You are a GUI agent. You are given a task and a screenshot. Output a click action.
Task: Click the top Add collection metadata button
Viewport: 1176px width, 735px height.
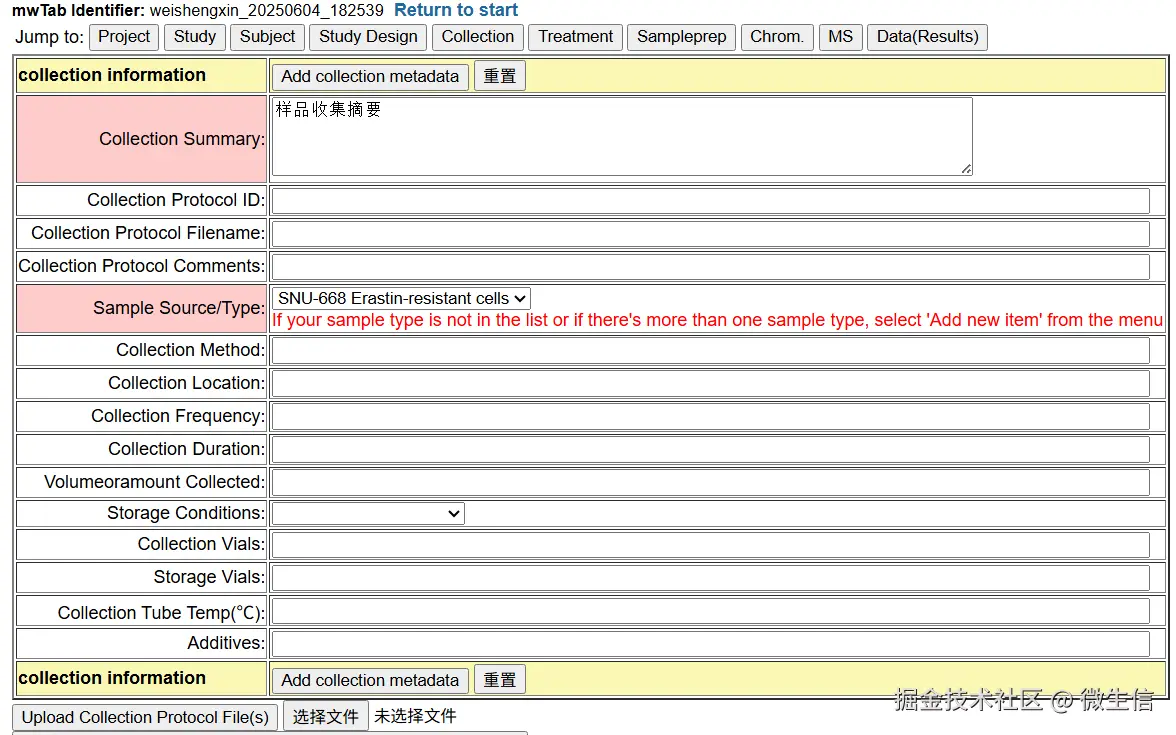tap(370, 76)
